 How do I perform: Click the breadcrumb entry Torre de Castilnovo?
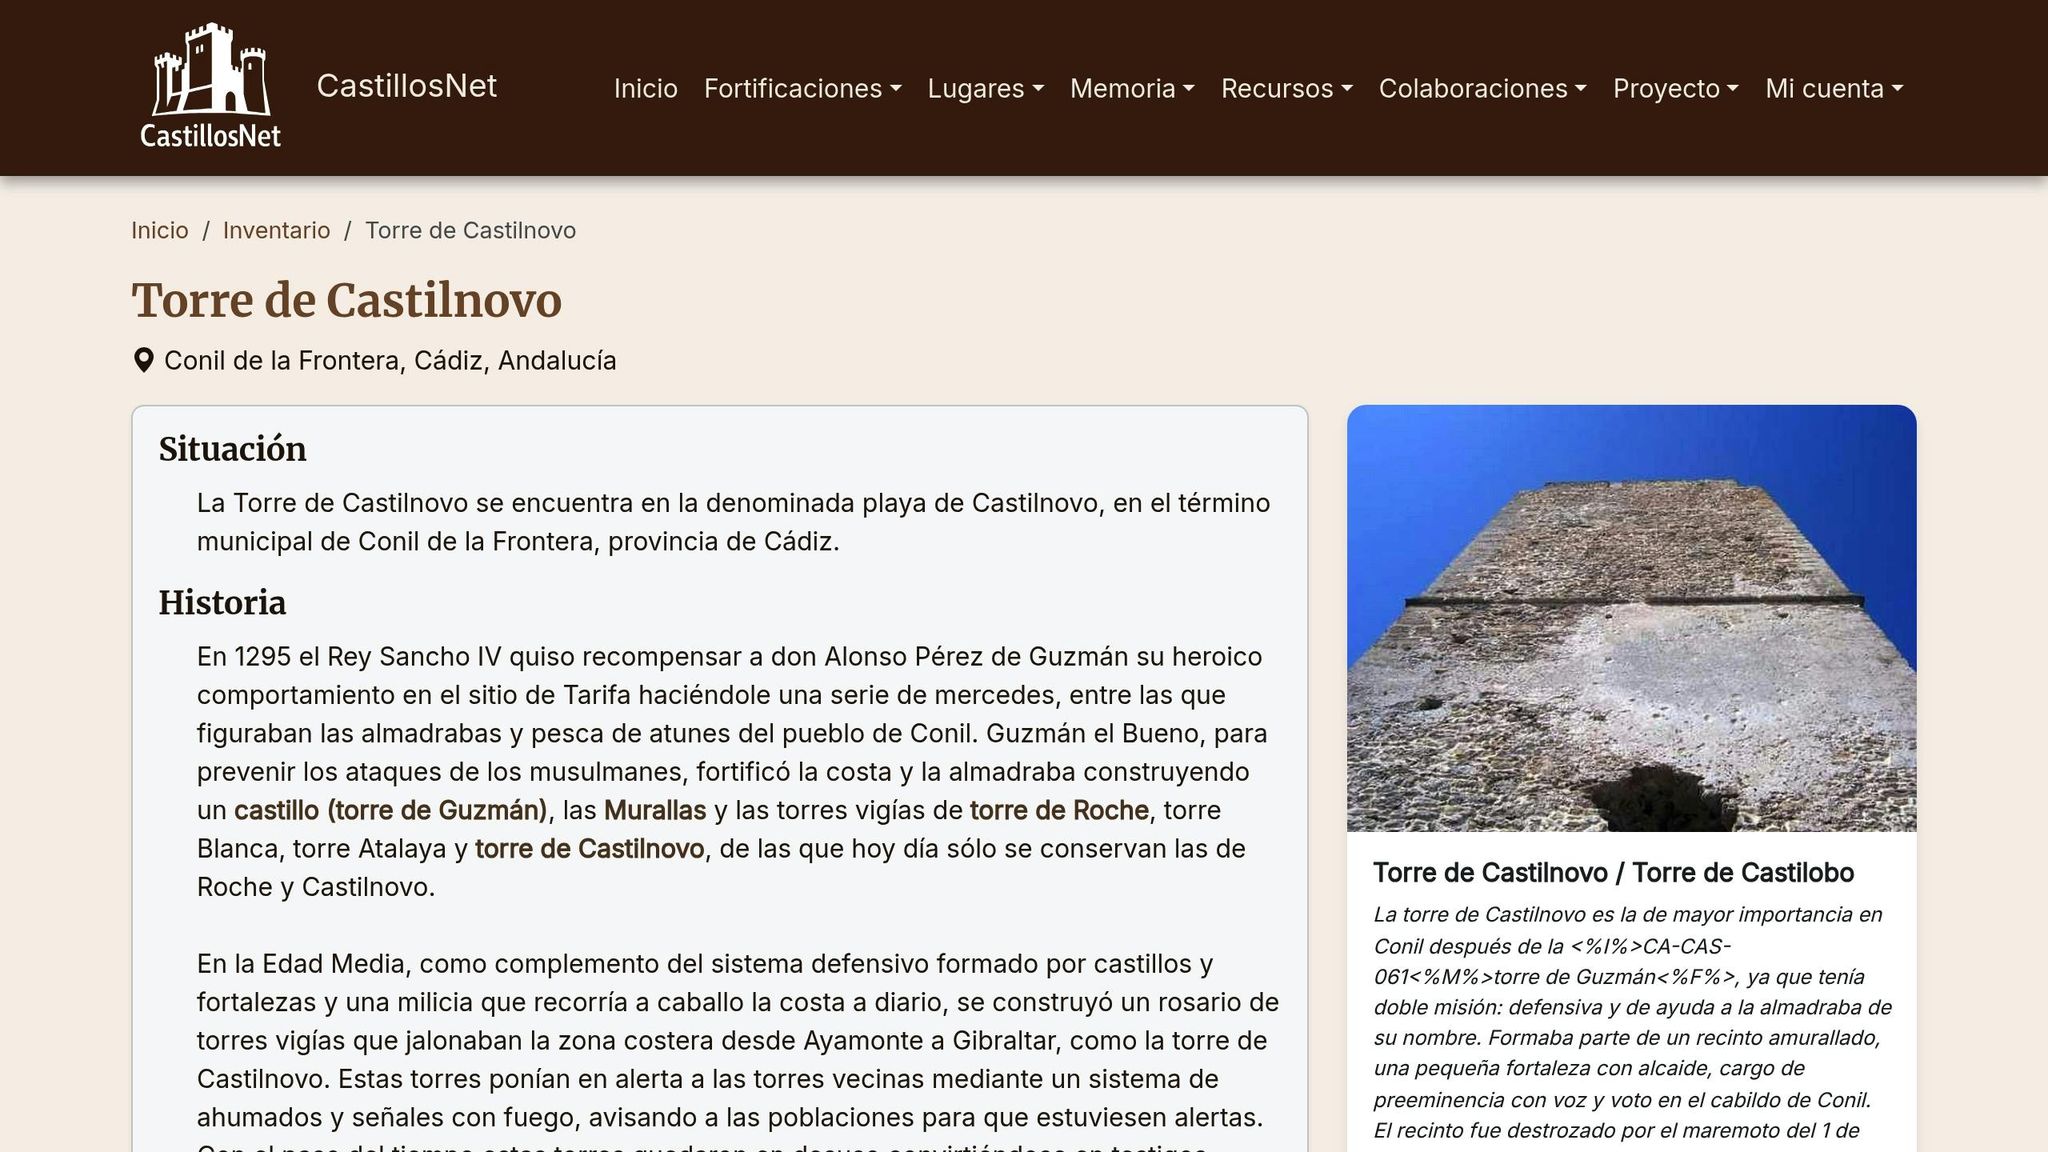click(470, 230)
